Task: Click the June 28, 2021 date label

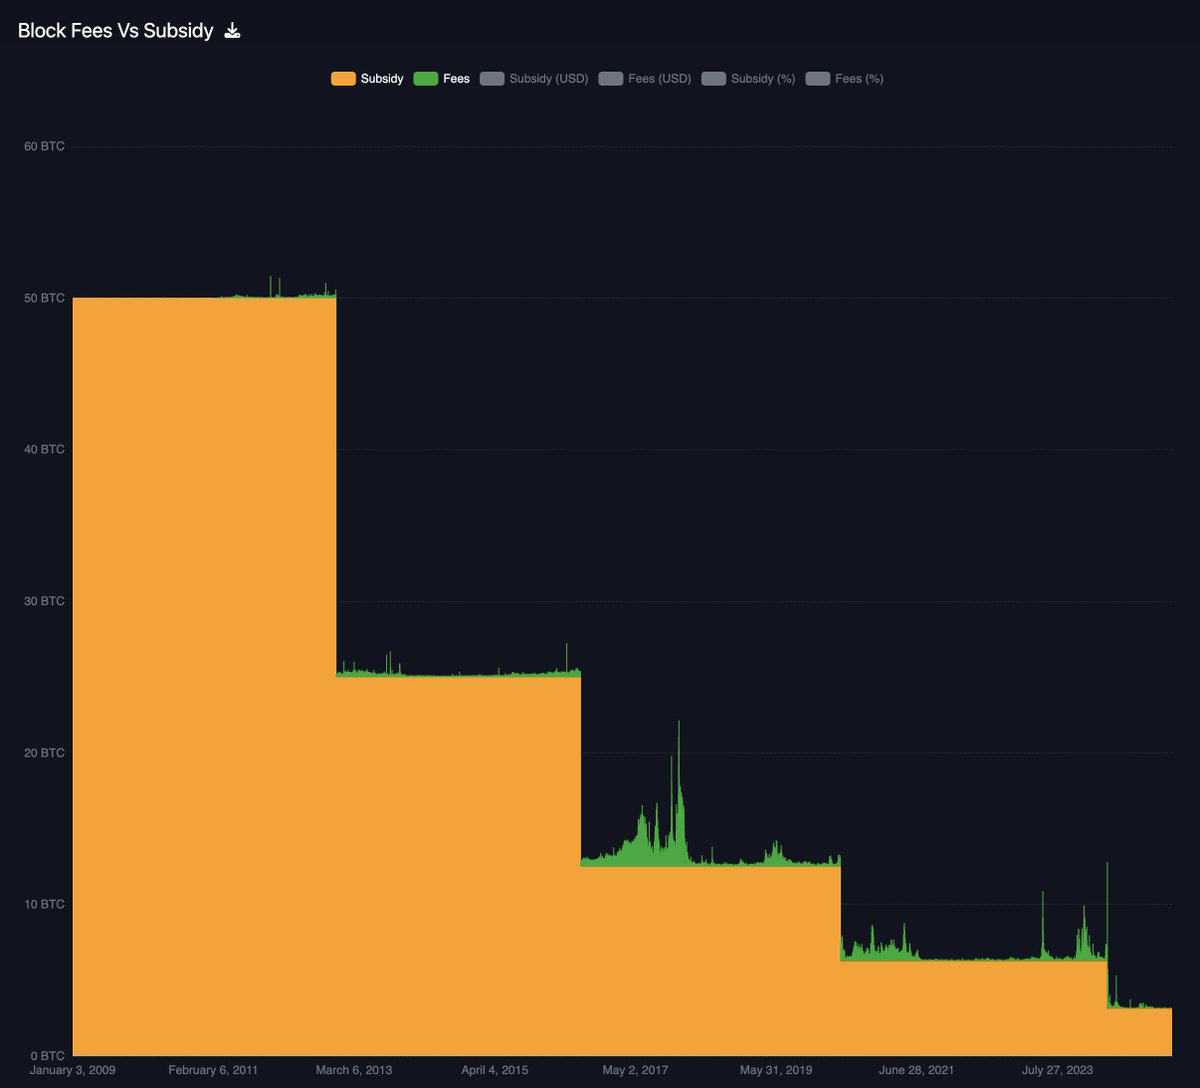Action: point(916,1070)
